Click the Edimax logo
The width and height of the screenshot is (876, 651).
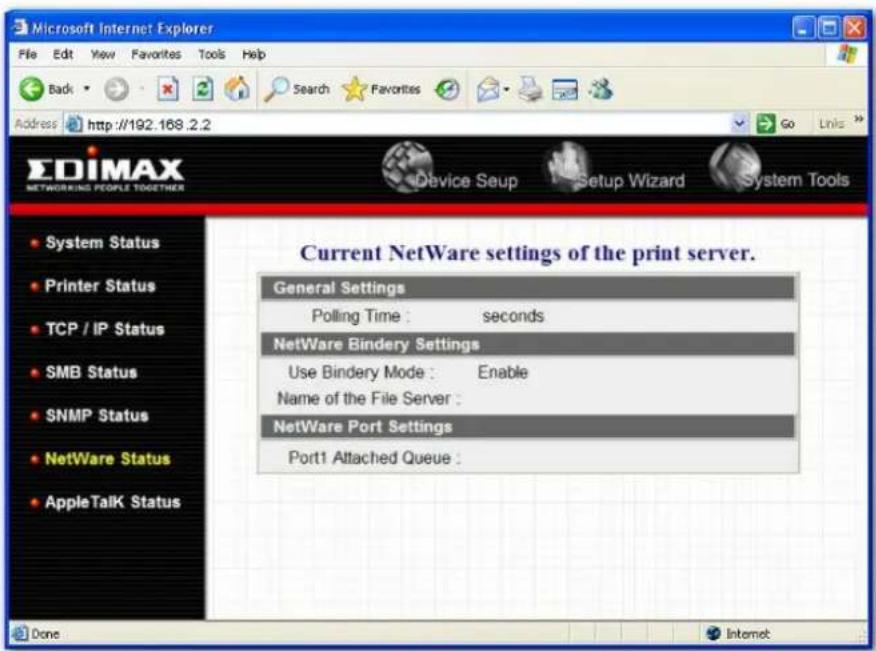(x=105, y=169)
